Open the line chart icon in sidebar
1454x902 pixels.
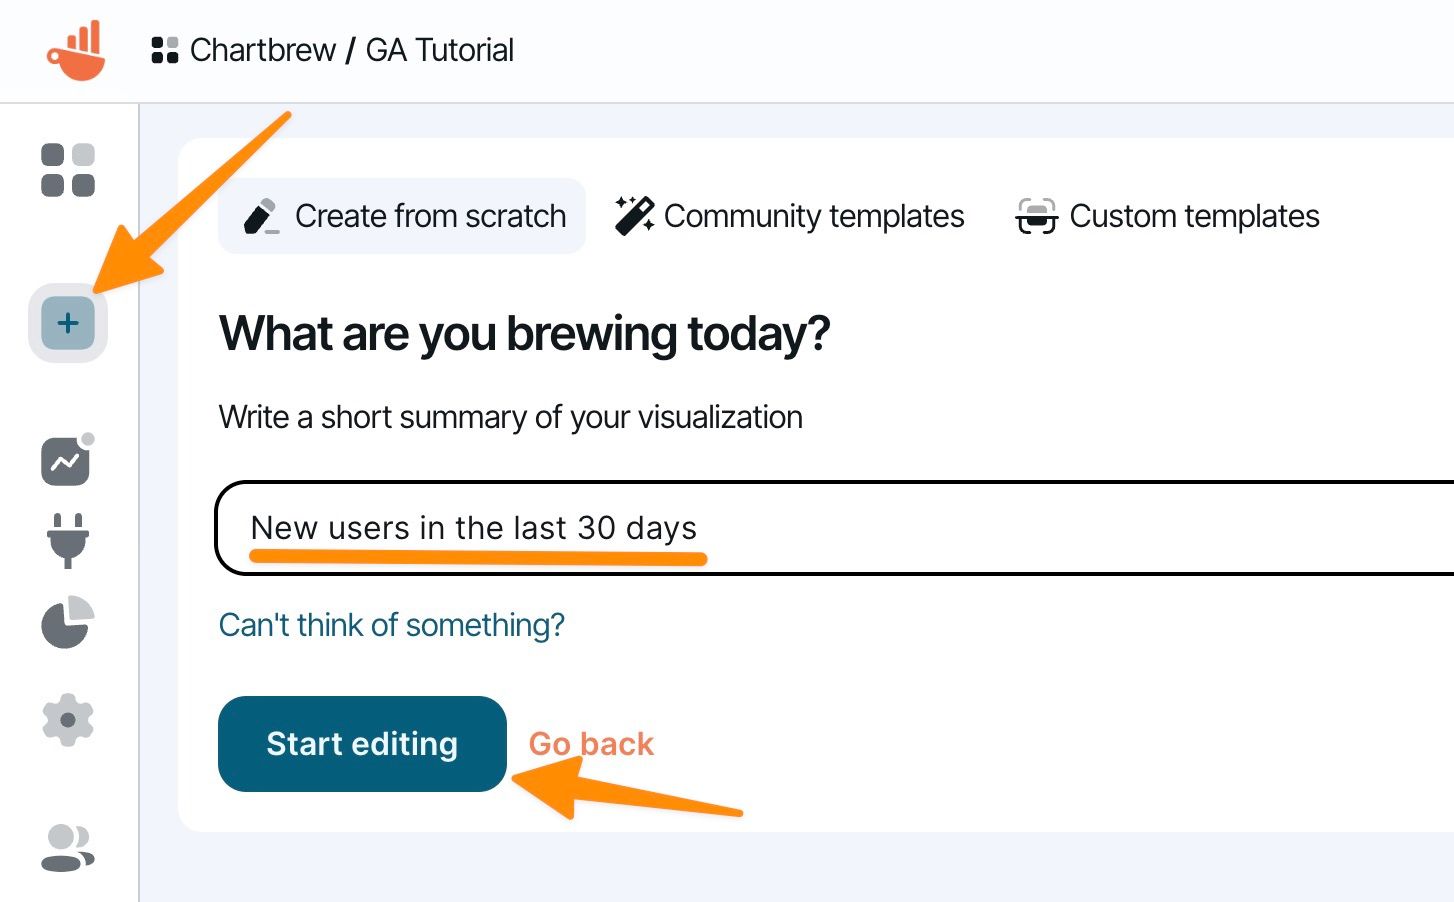66,461
